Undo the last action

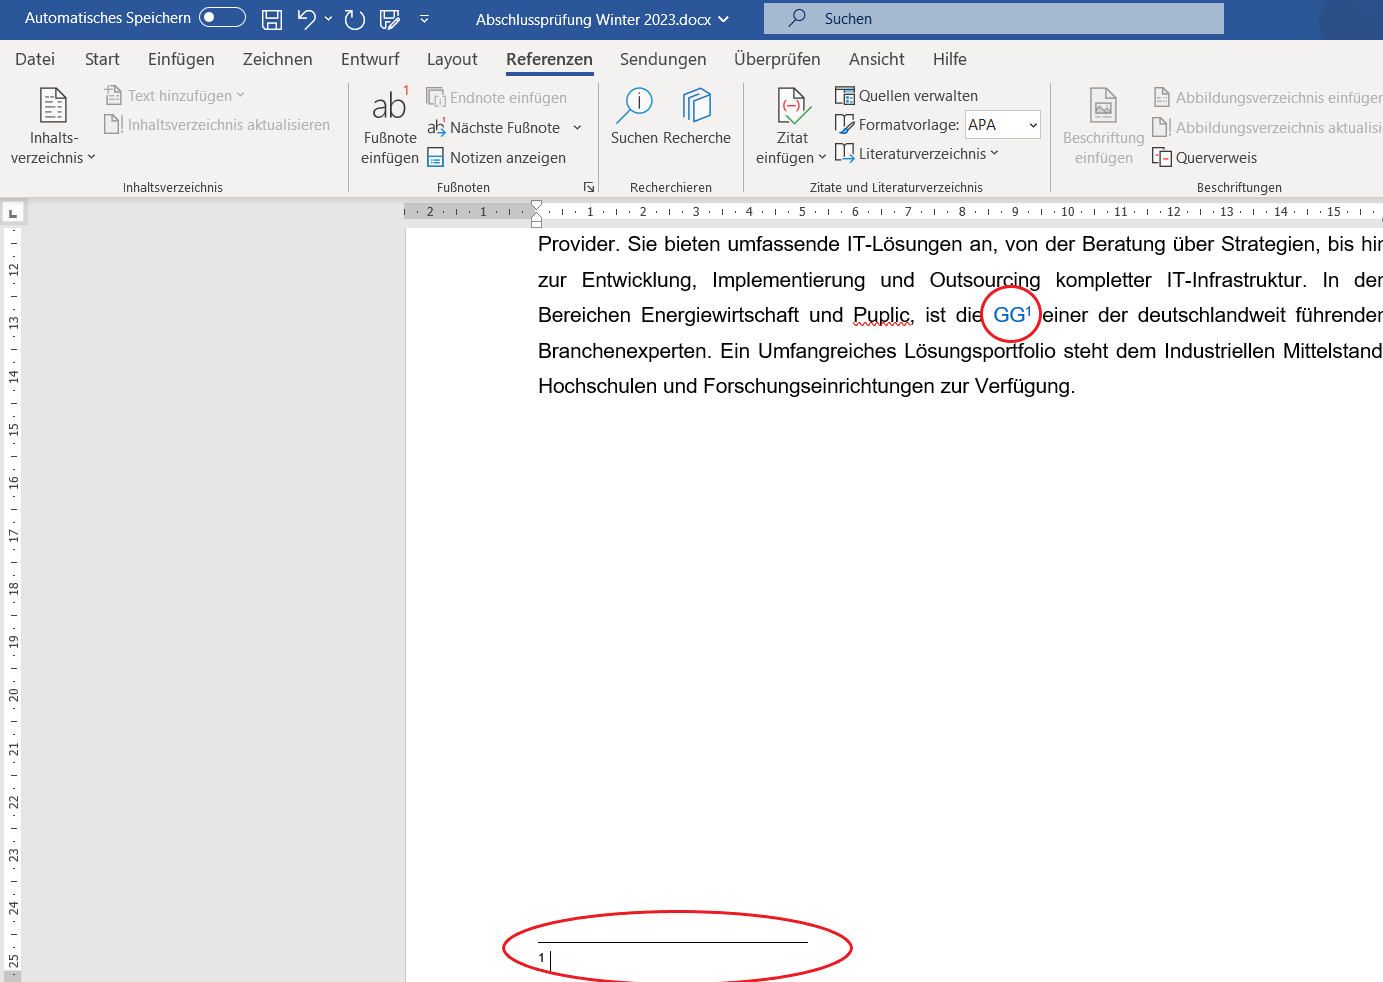[x=306, y=19]
